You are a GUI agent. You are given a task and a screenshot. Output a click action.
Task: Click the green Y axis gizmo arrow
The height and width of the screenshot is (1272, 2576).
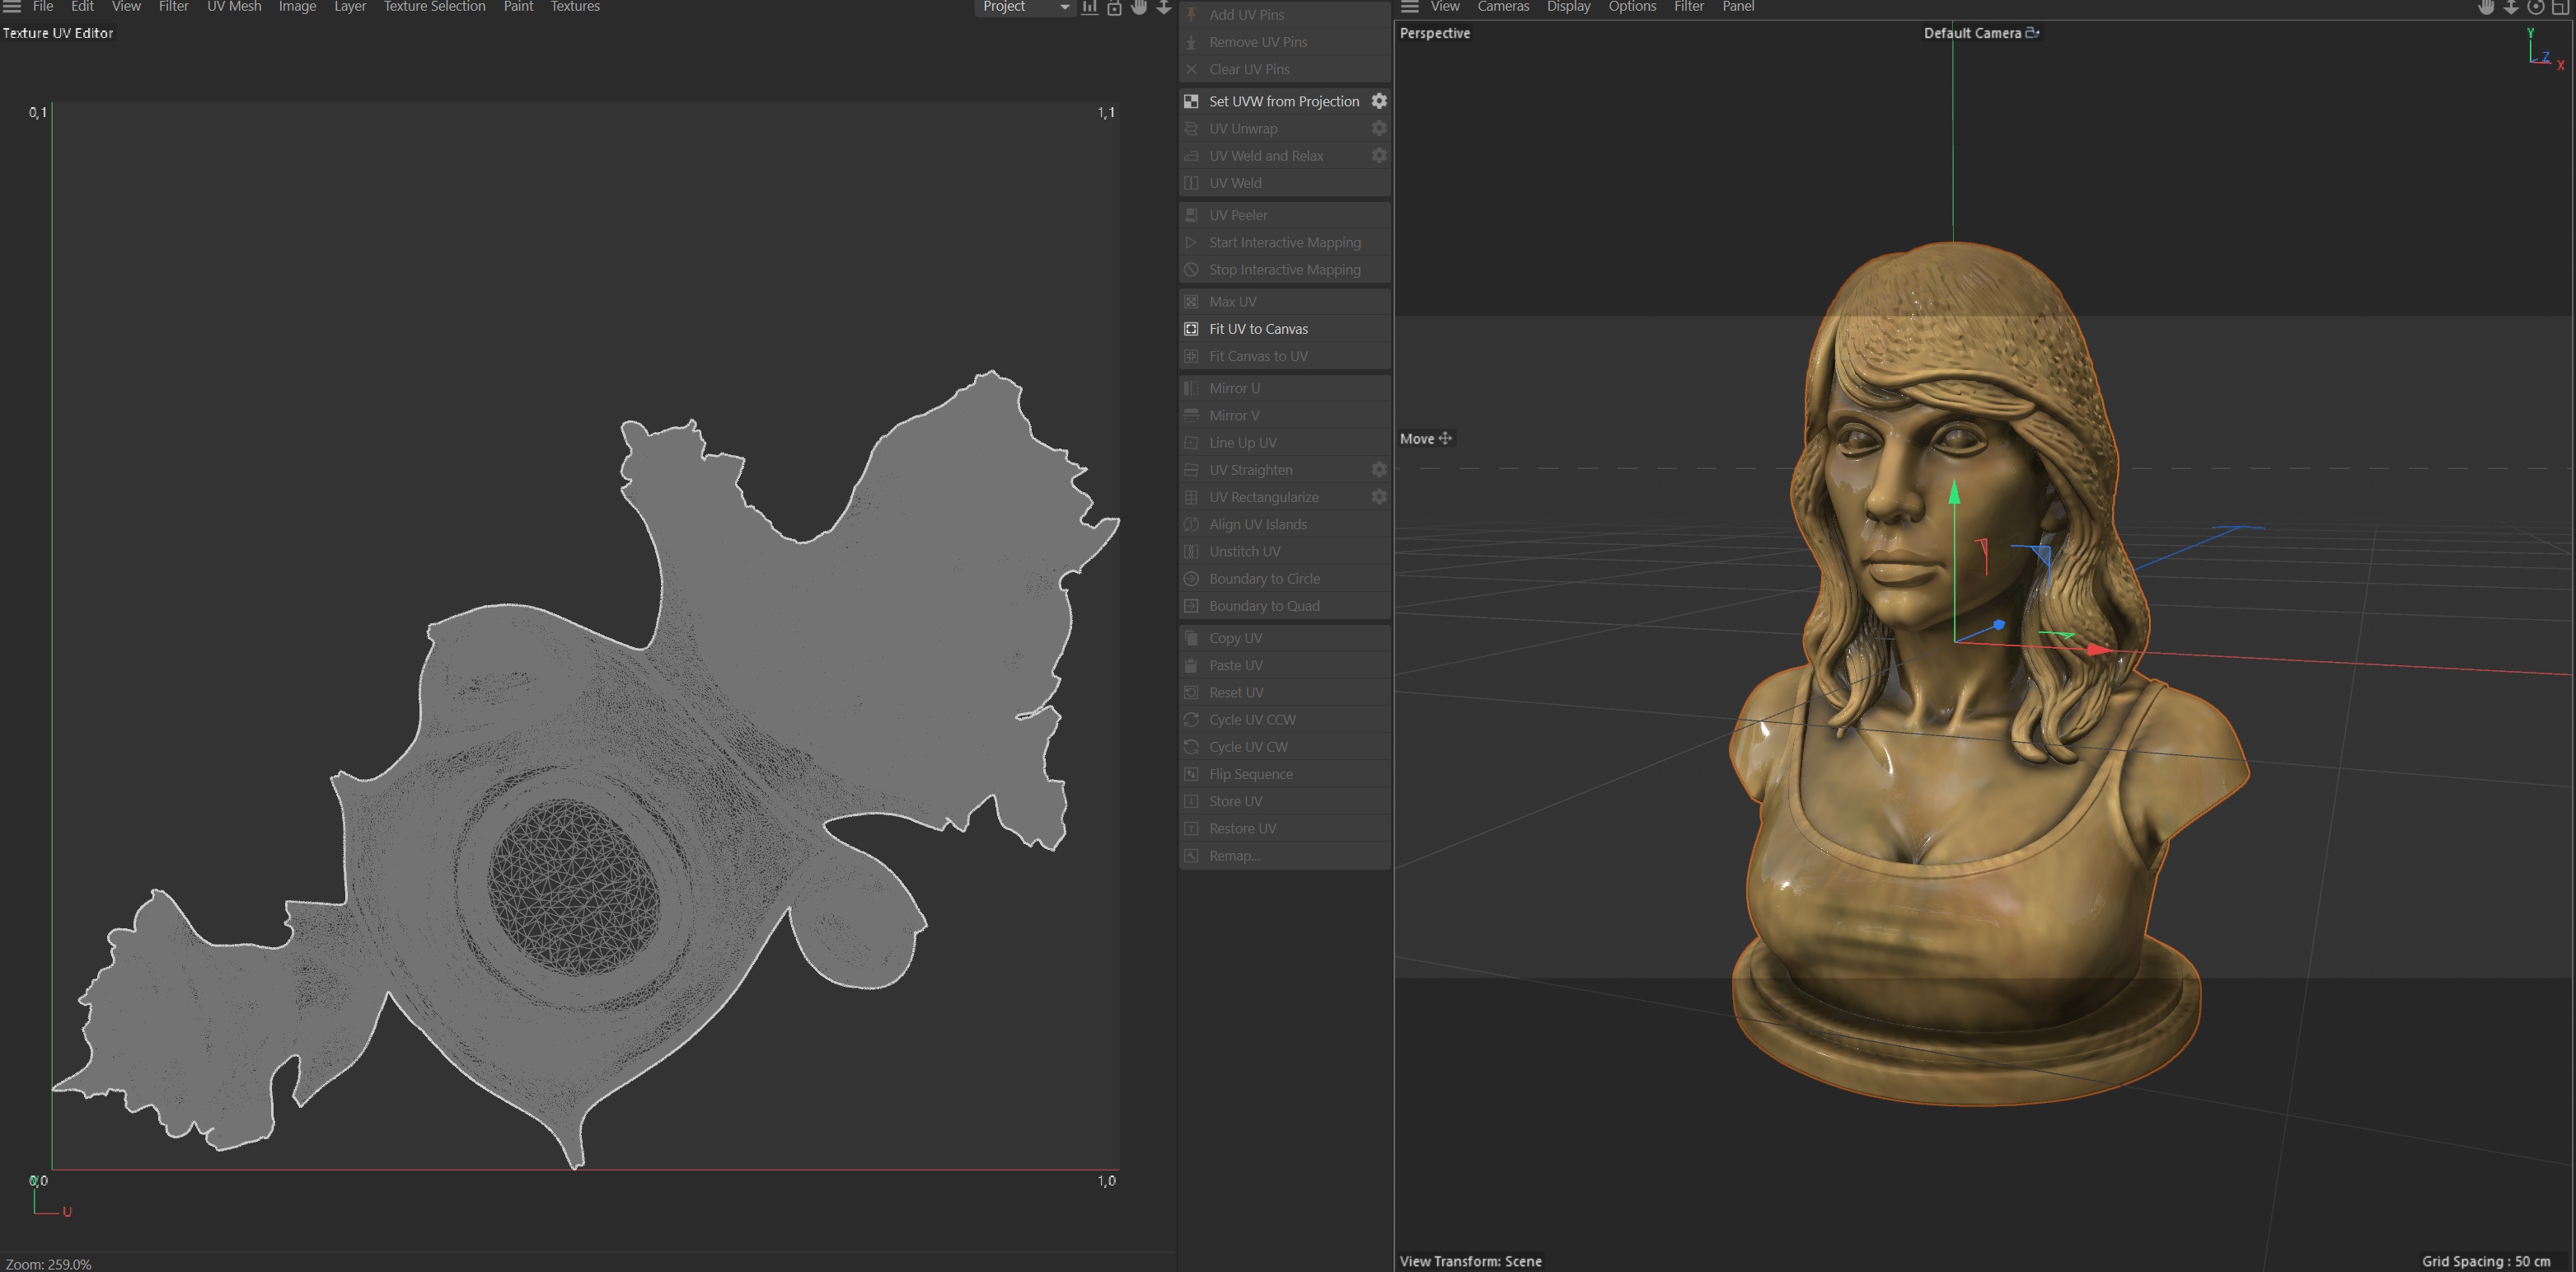pyautogui.click(x=1954, y=493)
